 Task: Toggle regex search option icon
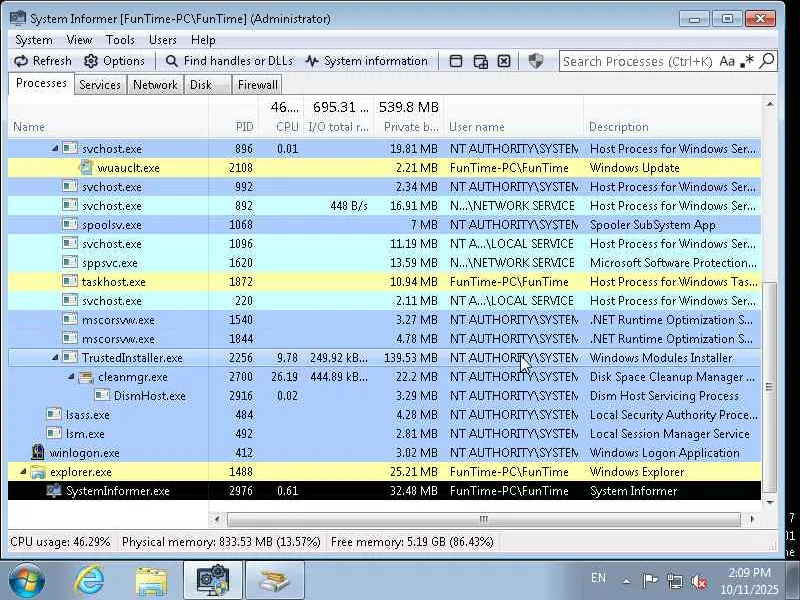[747, 61]
